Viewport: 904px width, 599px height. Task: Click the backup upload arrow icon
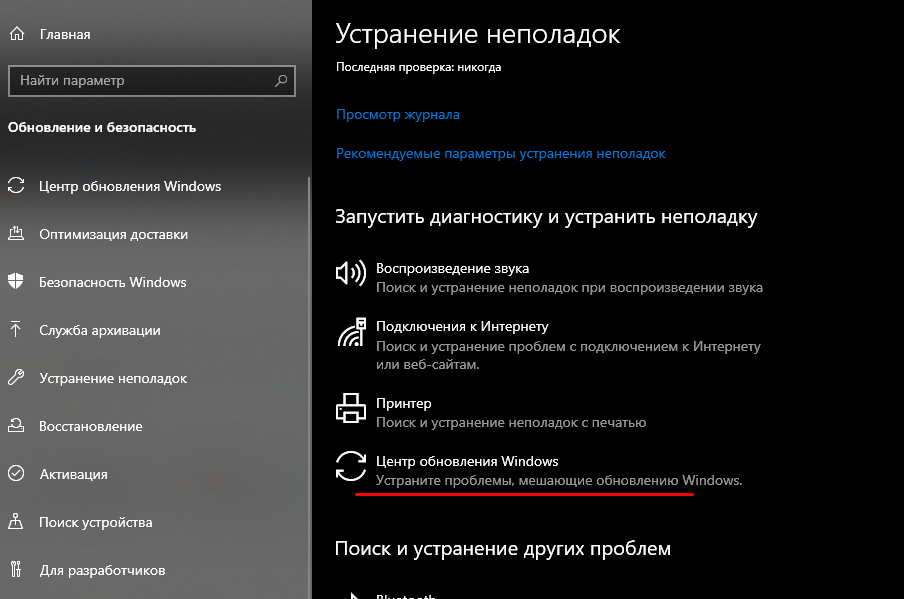[x=16, y=329]
